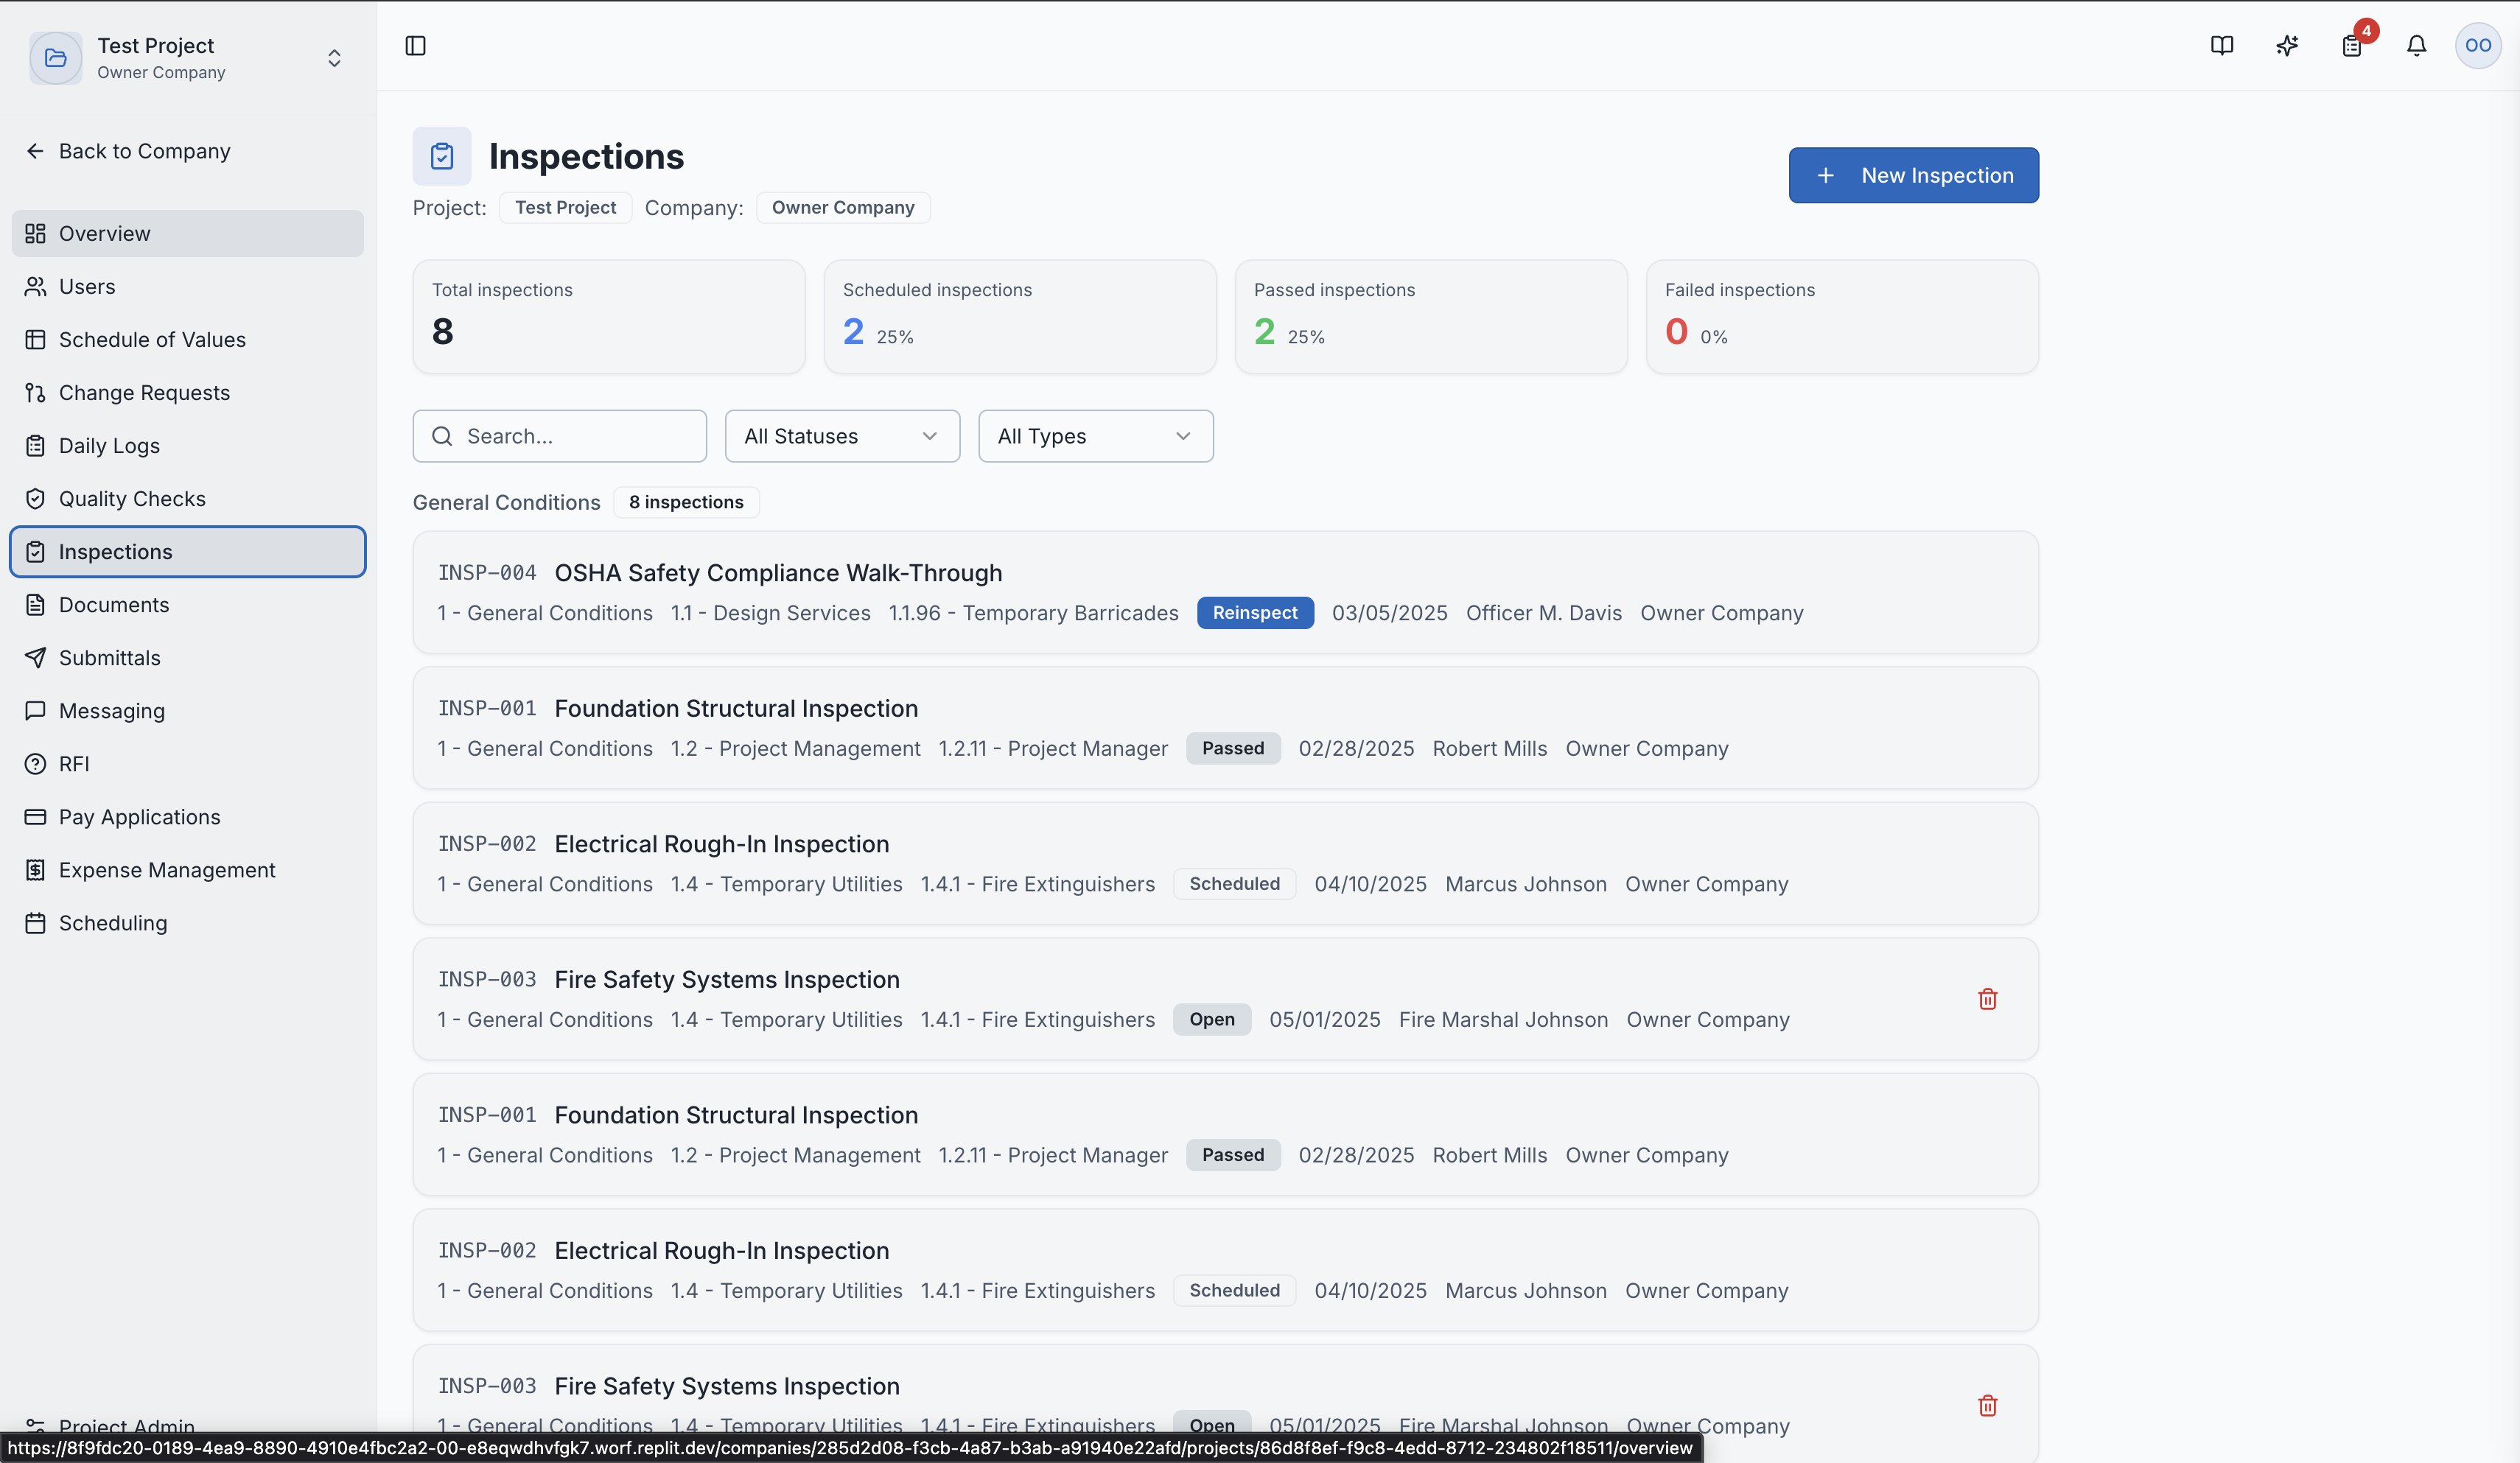
Task: Open the All Types dropdown
Action: coord(1096,436)
